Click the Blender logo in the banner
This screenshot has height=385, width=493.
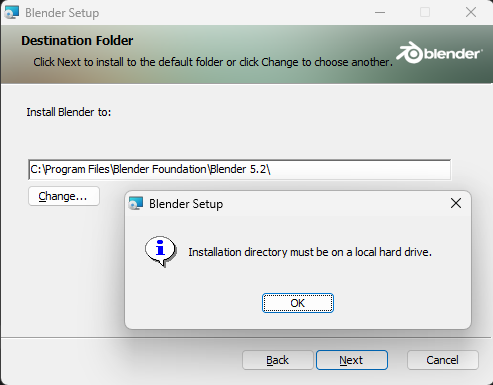(439, 53)
